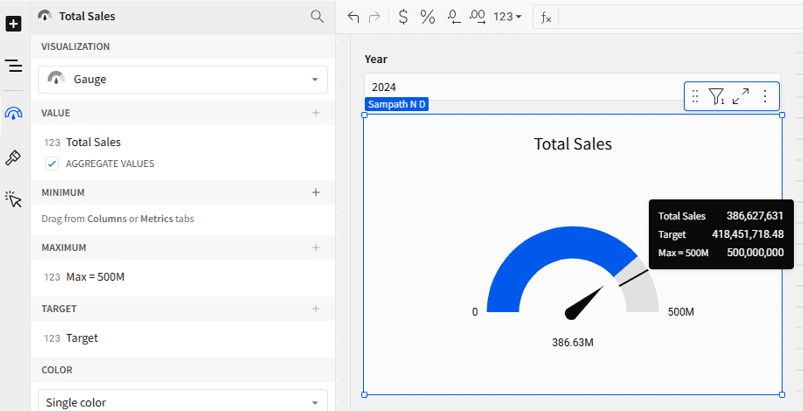
Task: Open the chart's three-dot more menu
Action: [765, 96]
